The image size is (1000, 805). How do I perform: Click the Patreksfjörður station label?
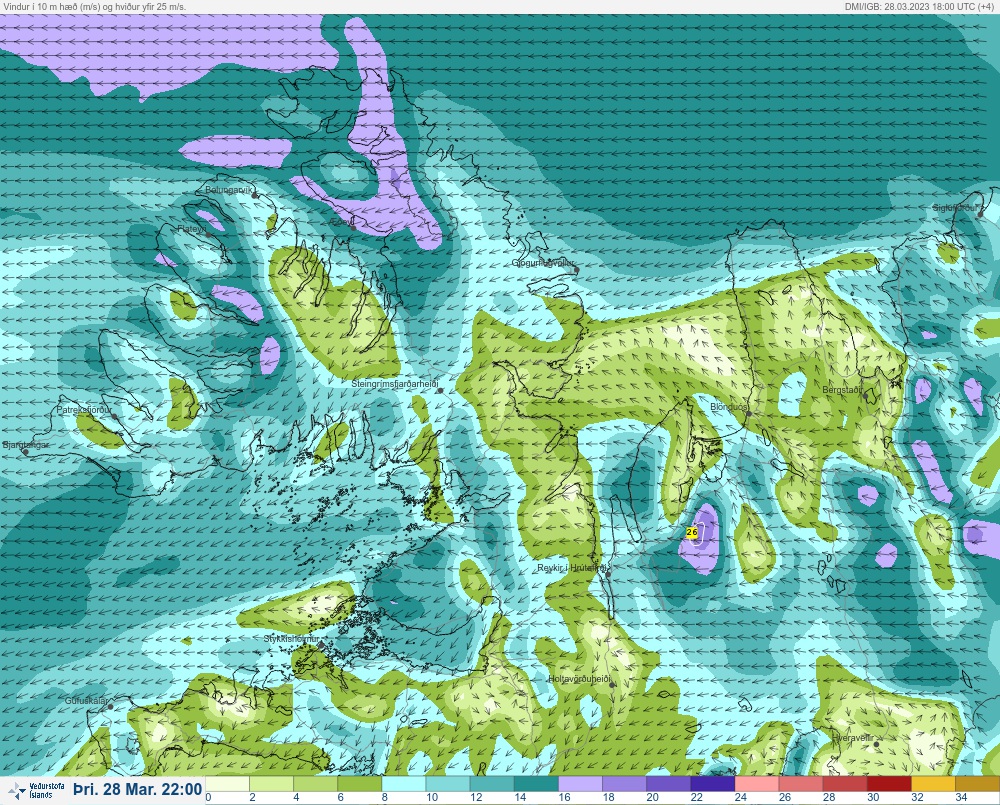click(84, 410)
